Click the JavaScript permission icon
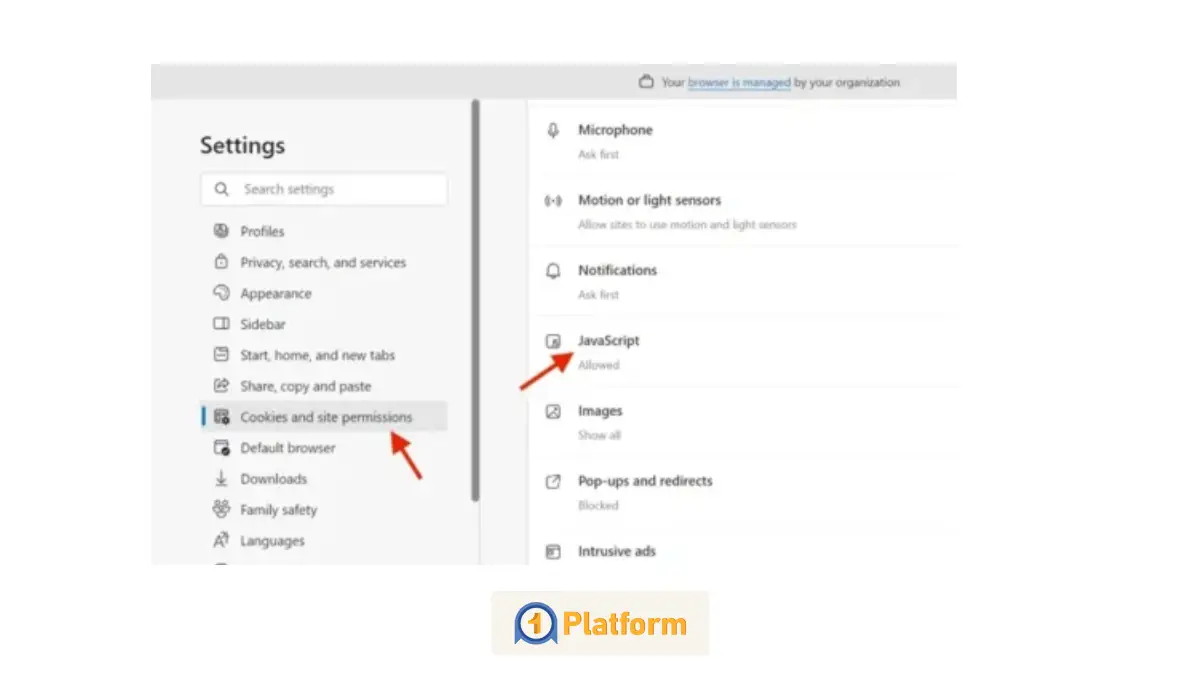 pos(553,341)
